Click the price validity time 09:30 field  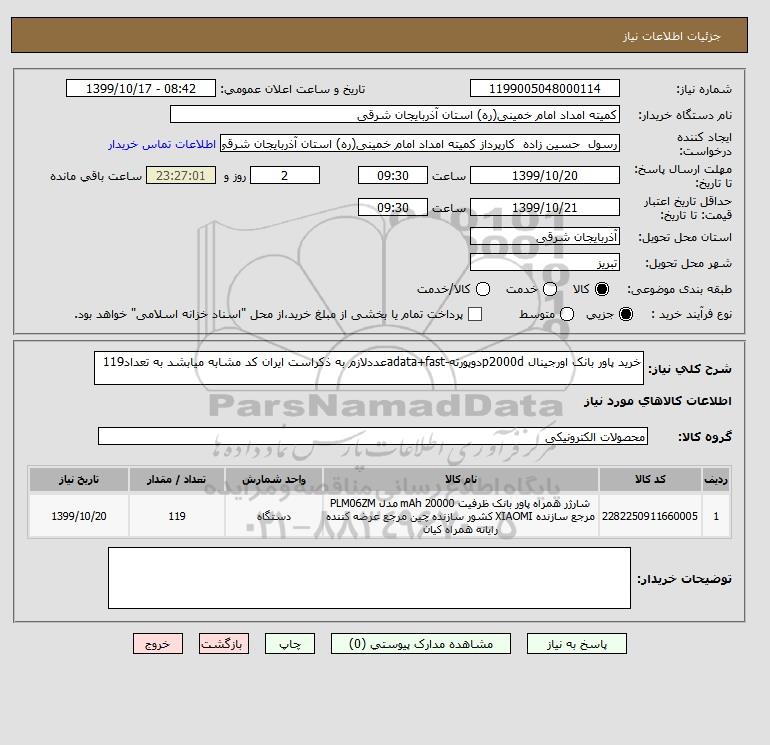point(393,207)
